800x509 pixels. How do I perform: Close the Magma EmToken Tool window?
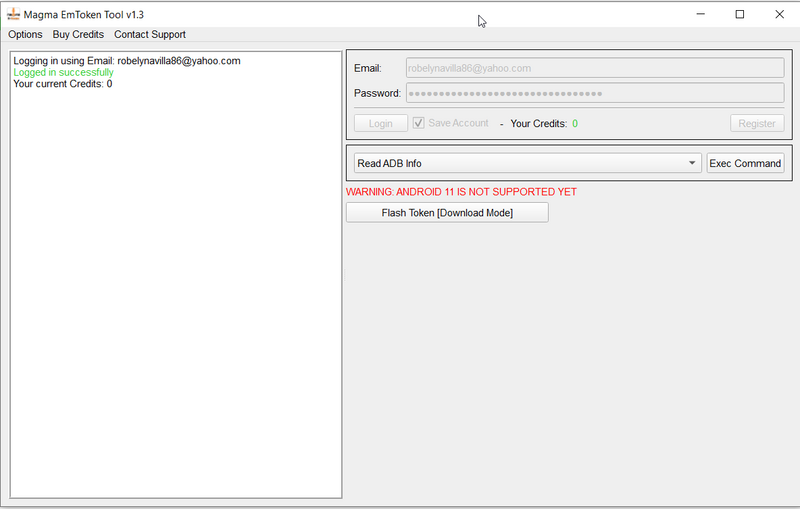click(x=779, y=14)
